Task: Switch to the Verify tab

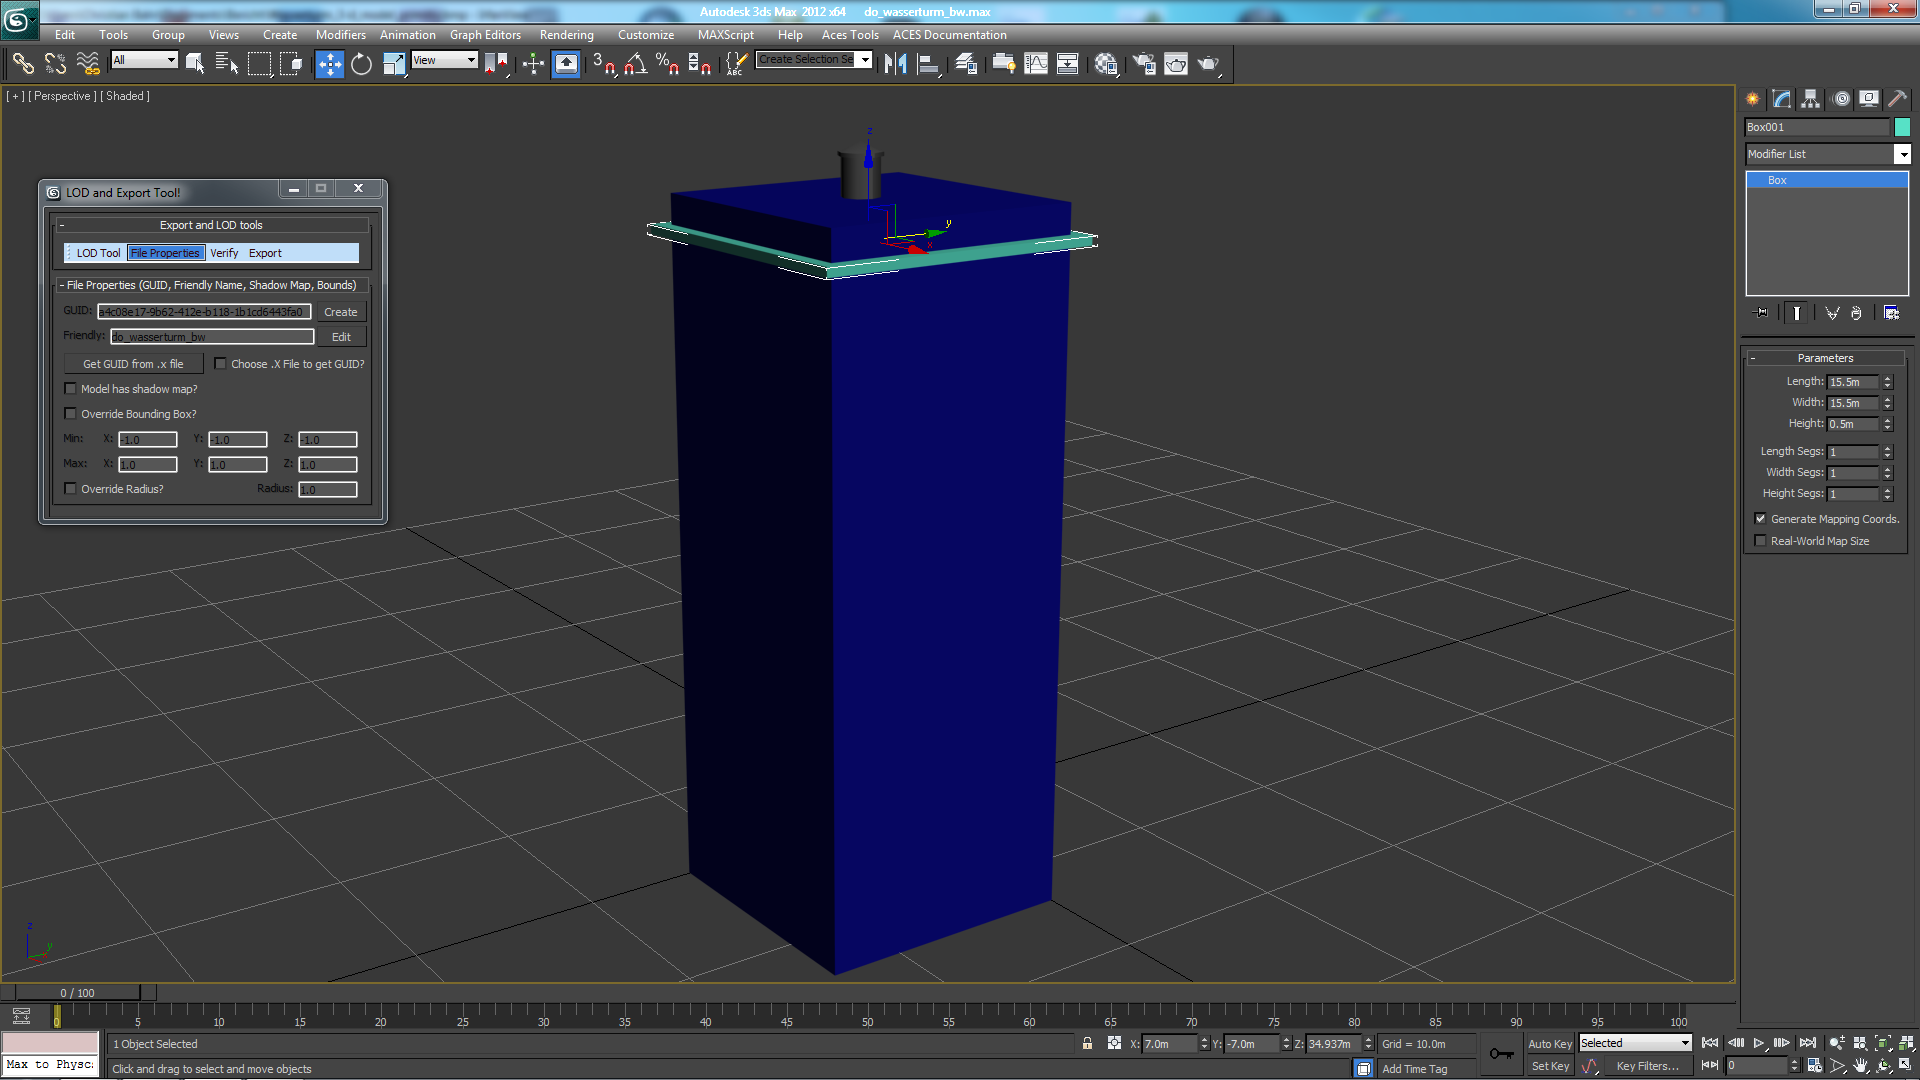Action: 224,253
